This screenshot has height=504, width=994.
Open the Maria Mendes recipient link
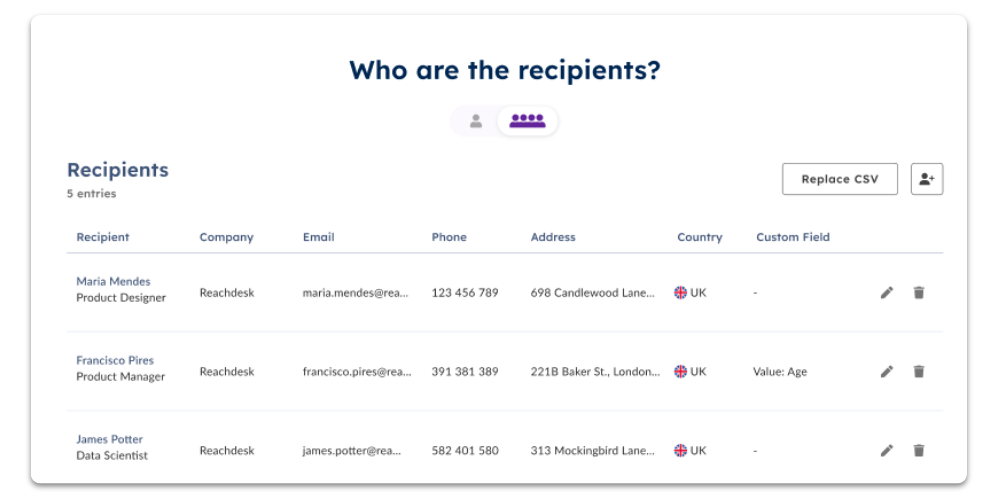click(x=113, y=281)
